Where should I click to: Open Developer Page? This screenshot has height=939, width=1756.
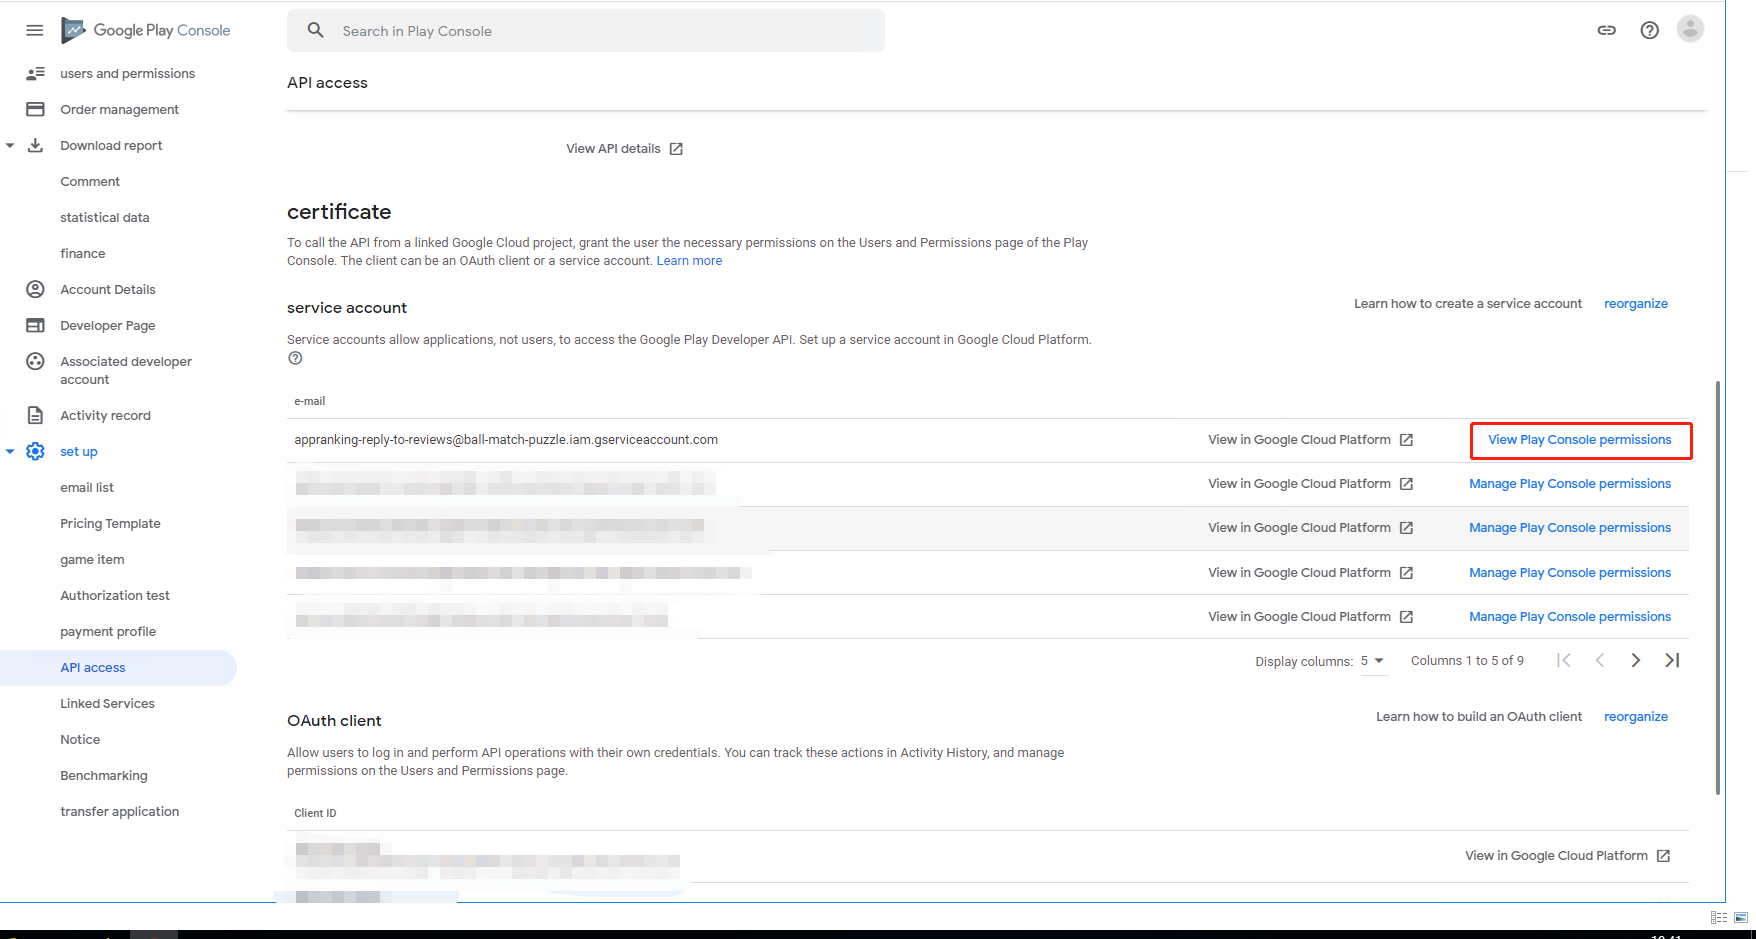click(x=107, y=325)
